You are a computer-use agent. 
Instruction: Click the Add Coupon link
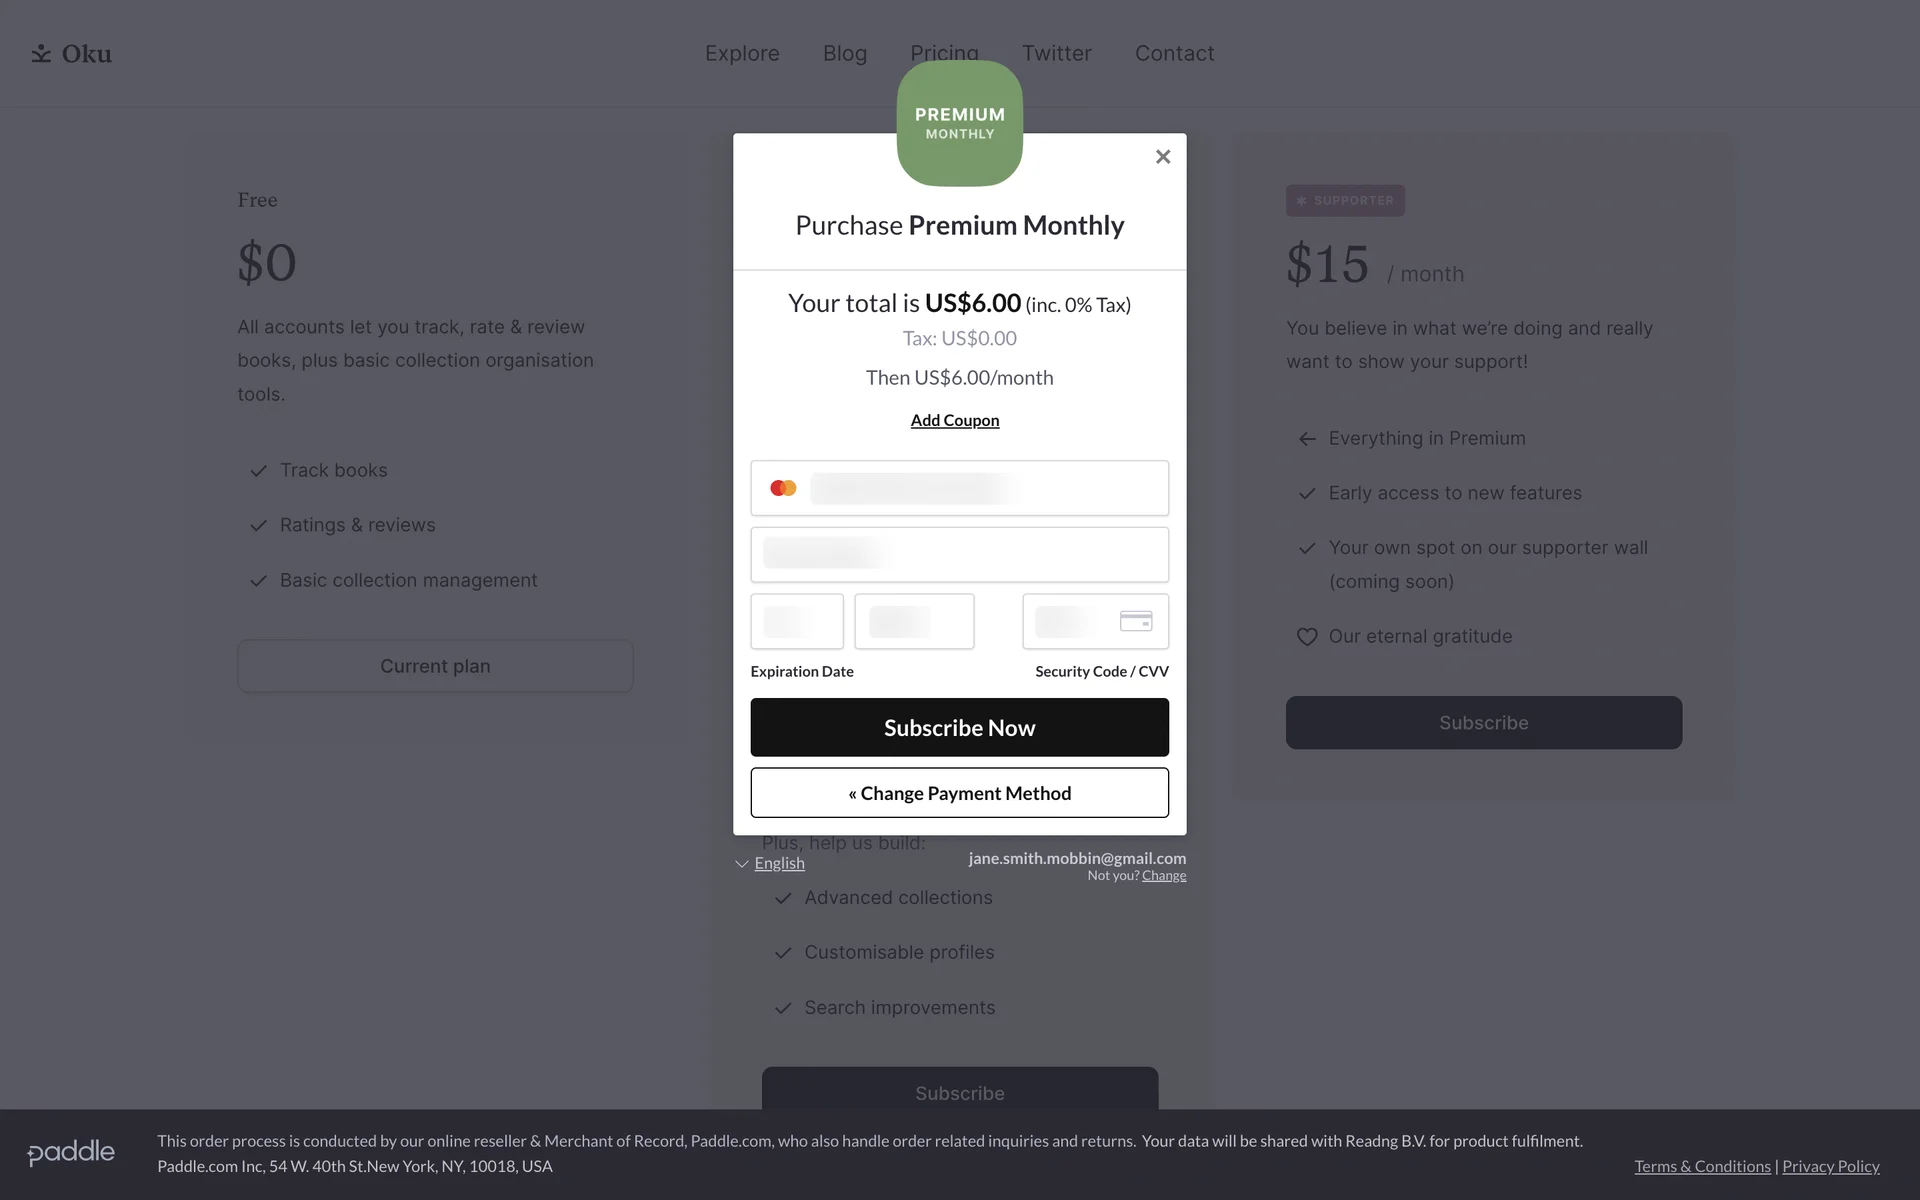[x=955, y=421]
